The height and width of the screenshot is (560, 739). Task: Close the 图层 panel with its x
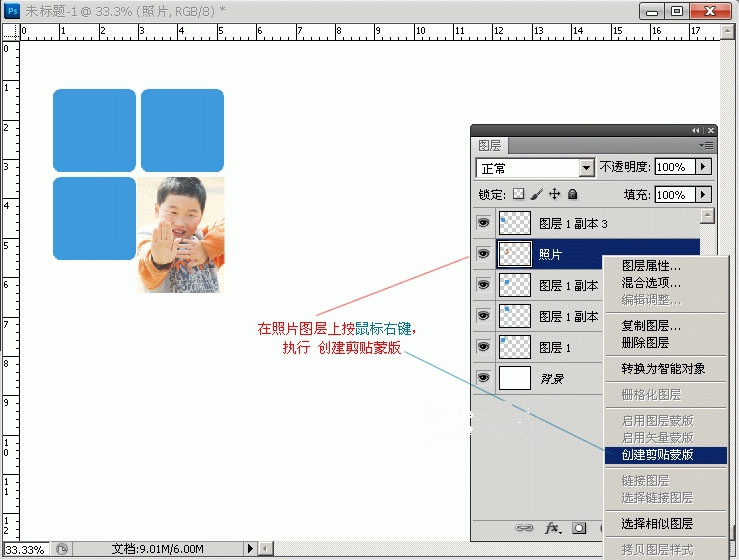(711, 131)
